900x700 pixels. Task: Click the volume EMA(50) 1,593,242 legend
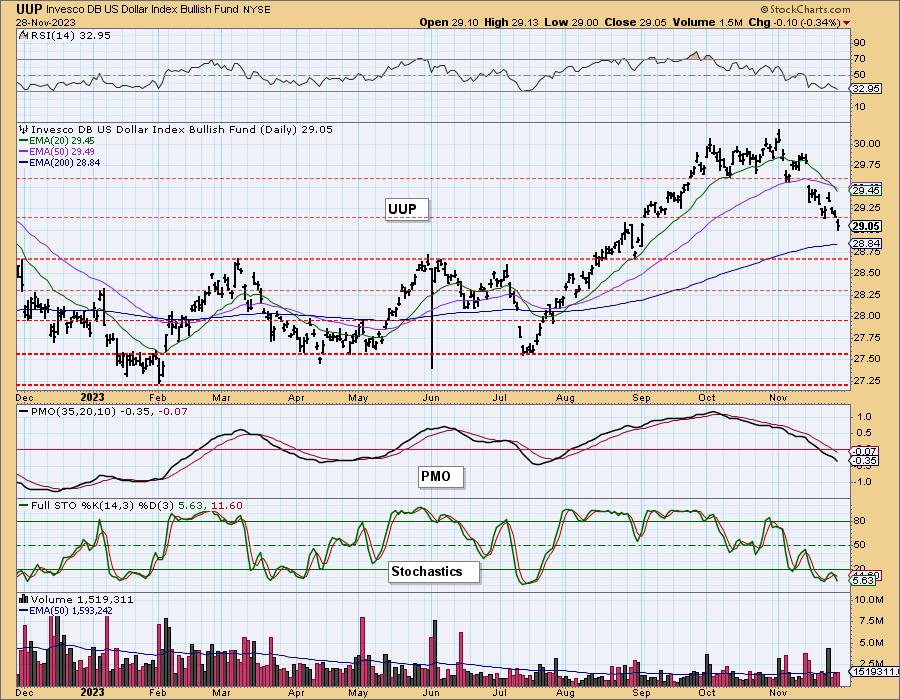tap(71, 610)
